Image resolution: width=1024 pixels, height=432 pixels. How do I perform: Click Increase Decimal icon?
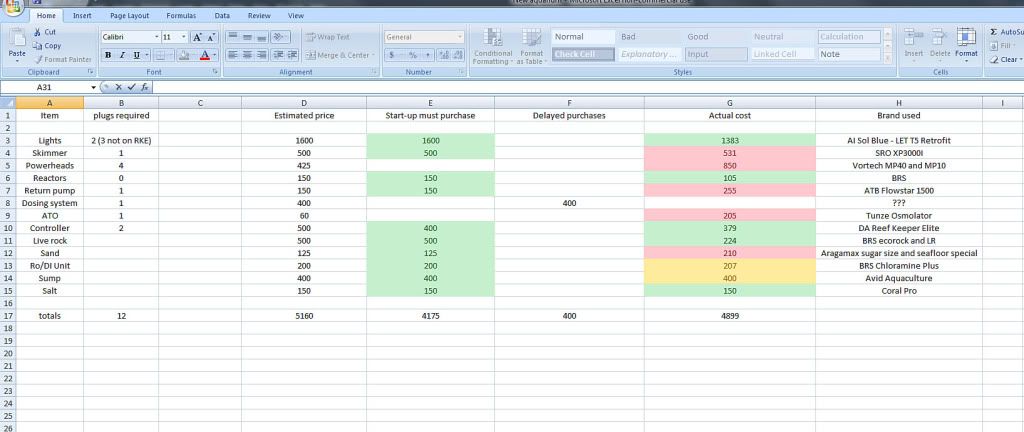(x=443, y=55)
